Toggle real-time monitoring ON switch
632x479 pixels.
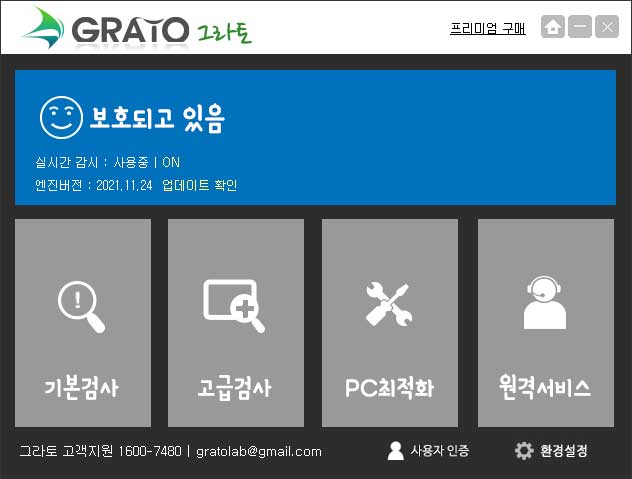click(x=171, y=162)
